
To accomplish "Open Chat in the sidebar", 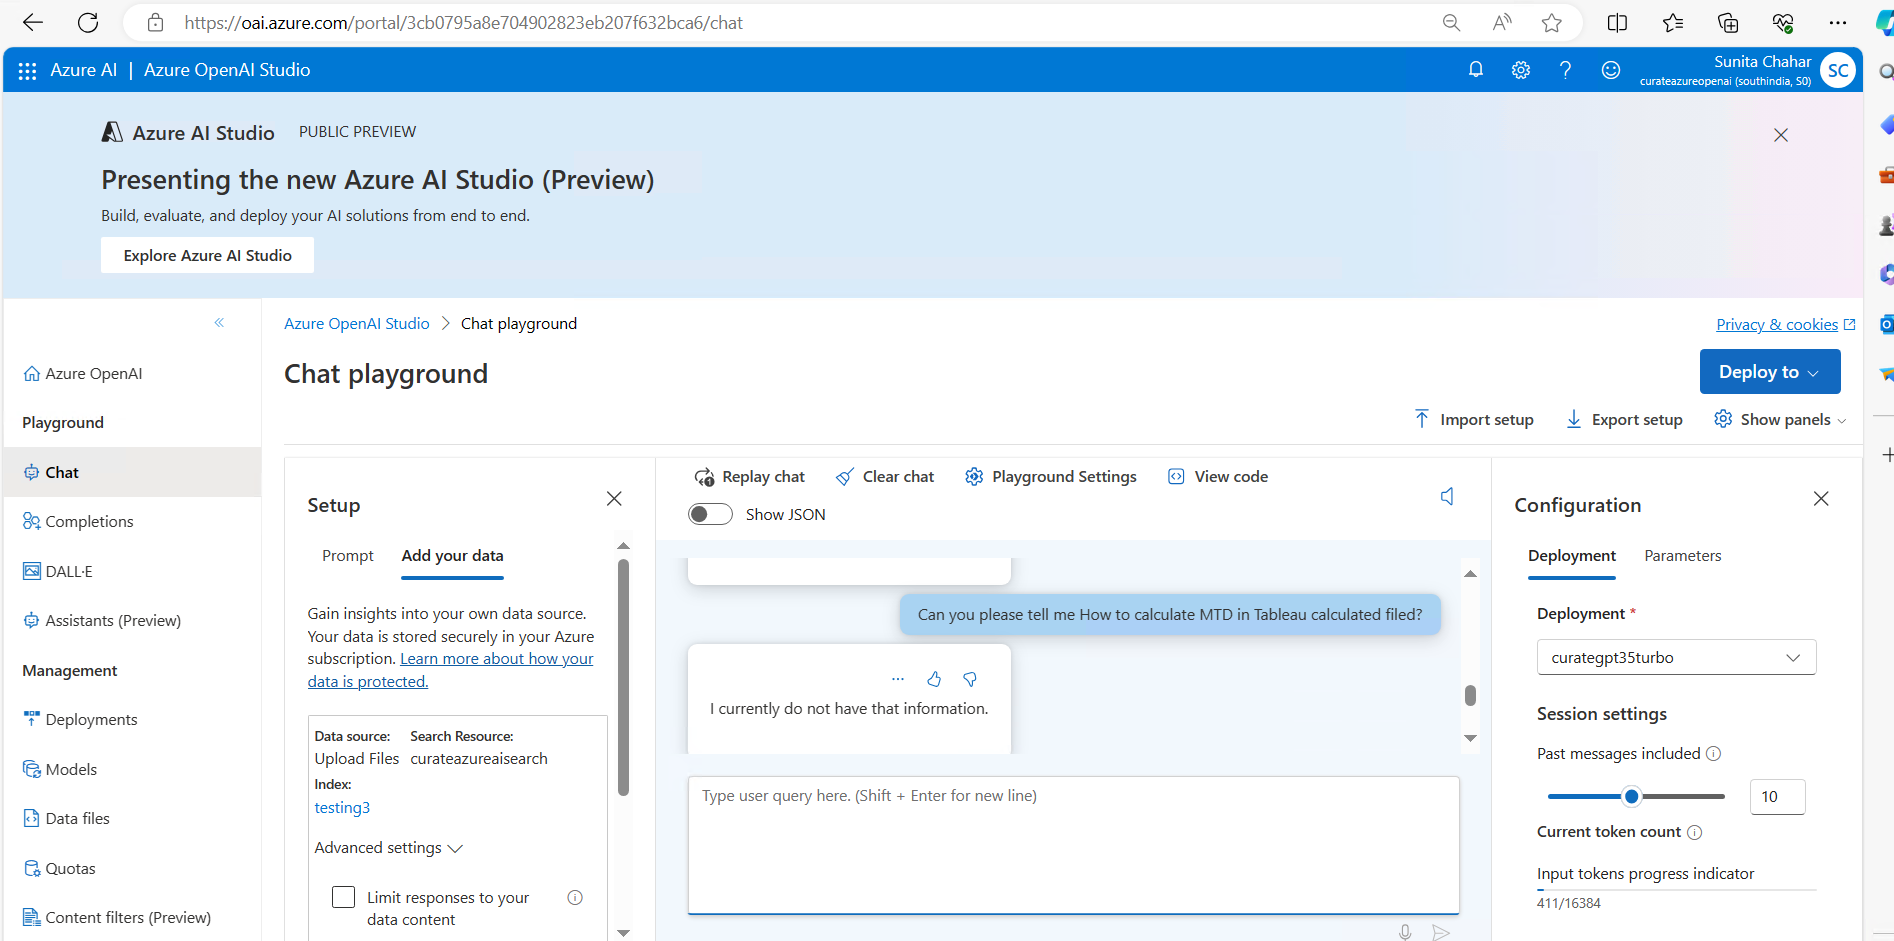I will 132,472.
